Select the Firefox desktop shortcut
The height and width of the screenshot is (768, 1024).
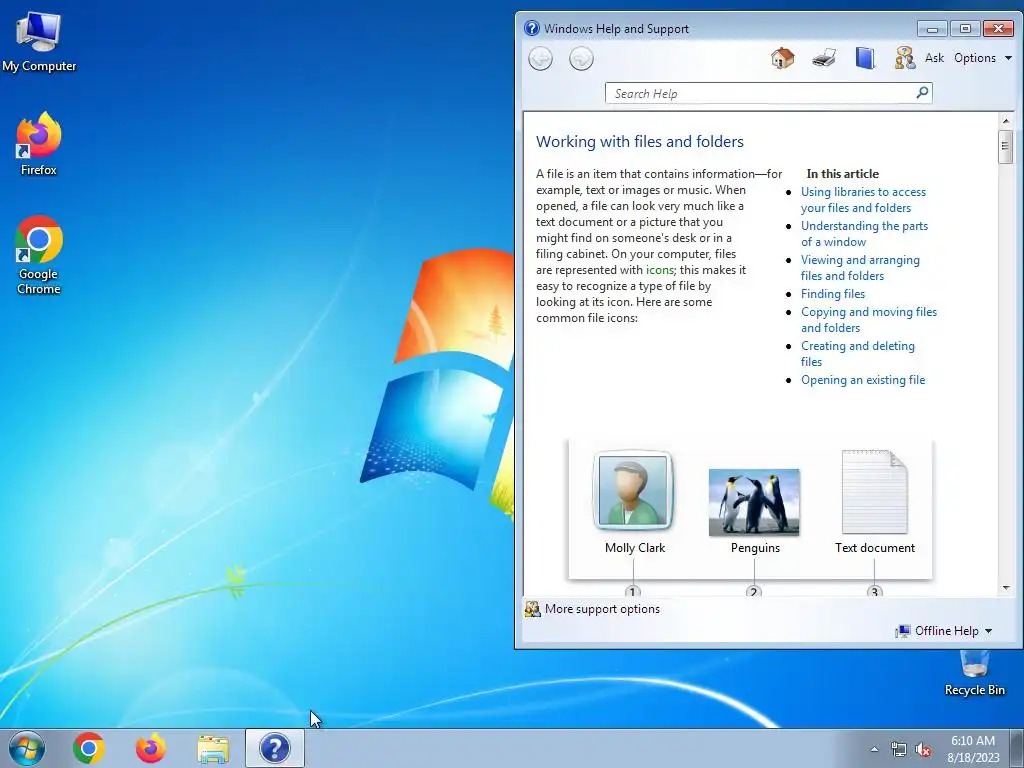coord(39,144)
